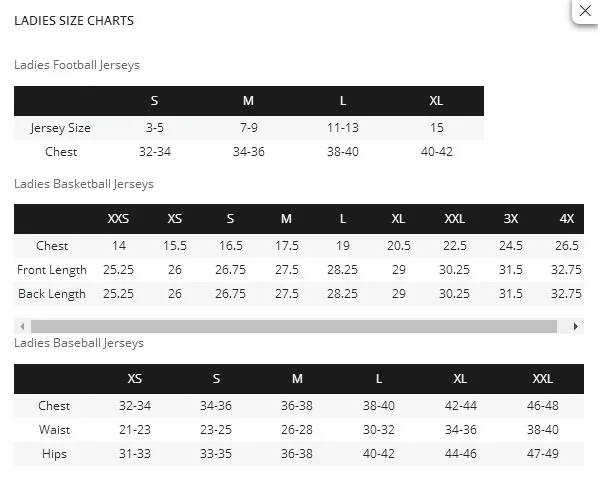Select the XL column header in football table

pos(436,101)
